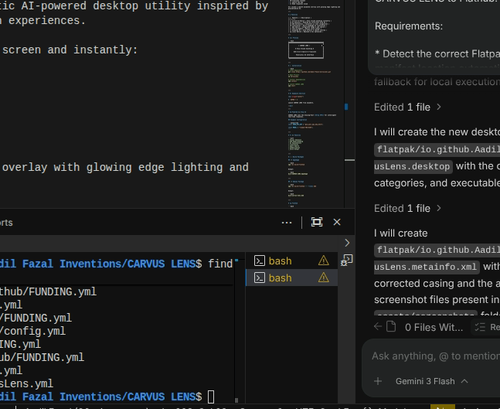Close the bottom terminal panel
The width and height of the screenshot is (500, 409).
[337, 222]
